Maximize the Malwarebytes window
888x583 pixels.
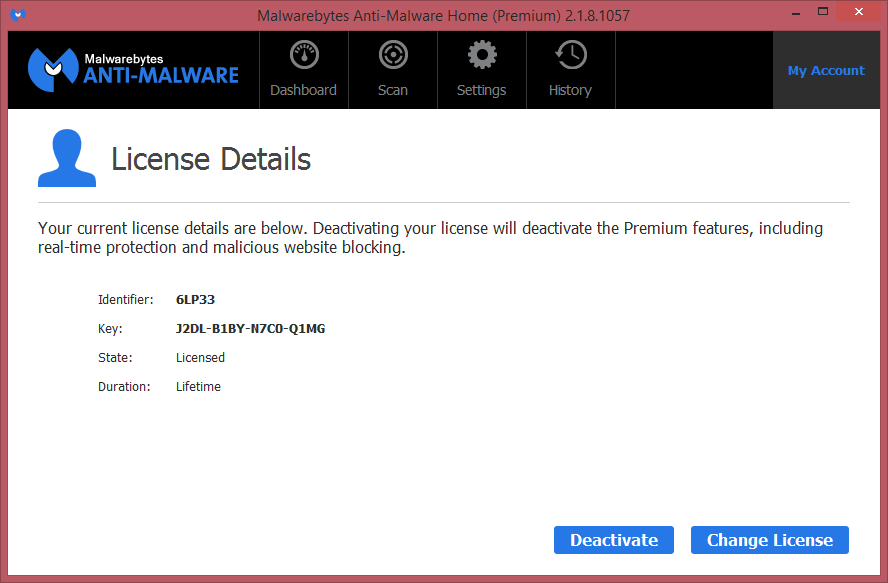[823, 13]
